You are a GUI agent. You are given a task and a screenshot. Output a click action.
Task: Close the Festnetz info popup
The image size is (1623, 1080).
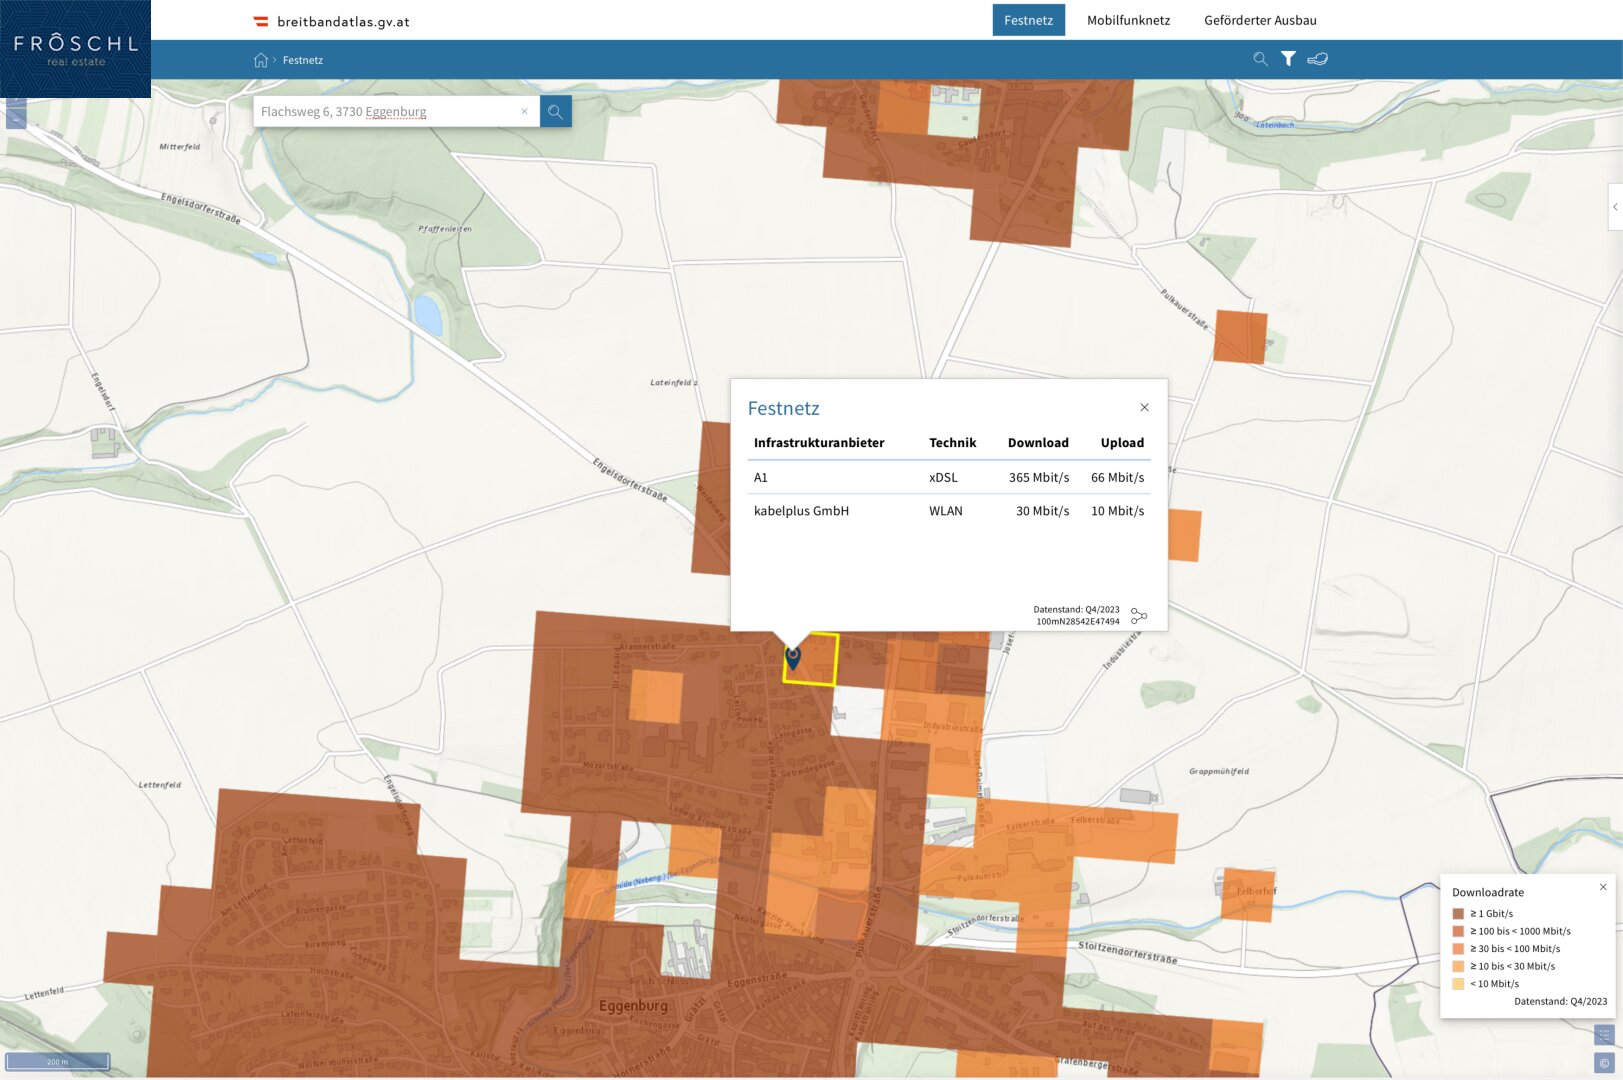[1144, 407]
